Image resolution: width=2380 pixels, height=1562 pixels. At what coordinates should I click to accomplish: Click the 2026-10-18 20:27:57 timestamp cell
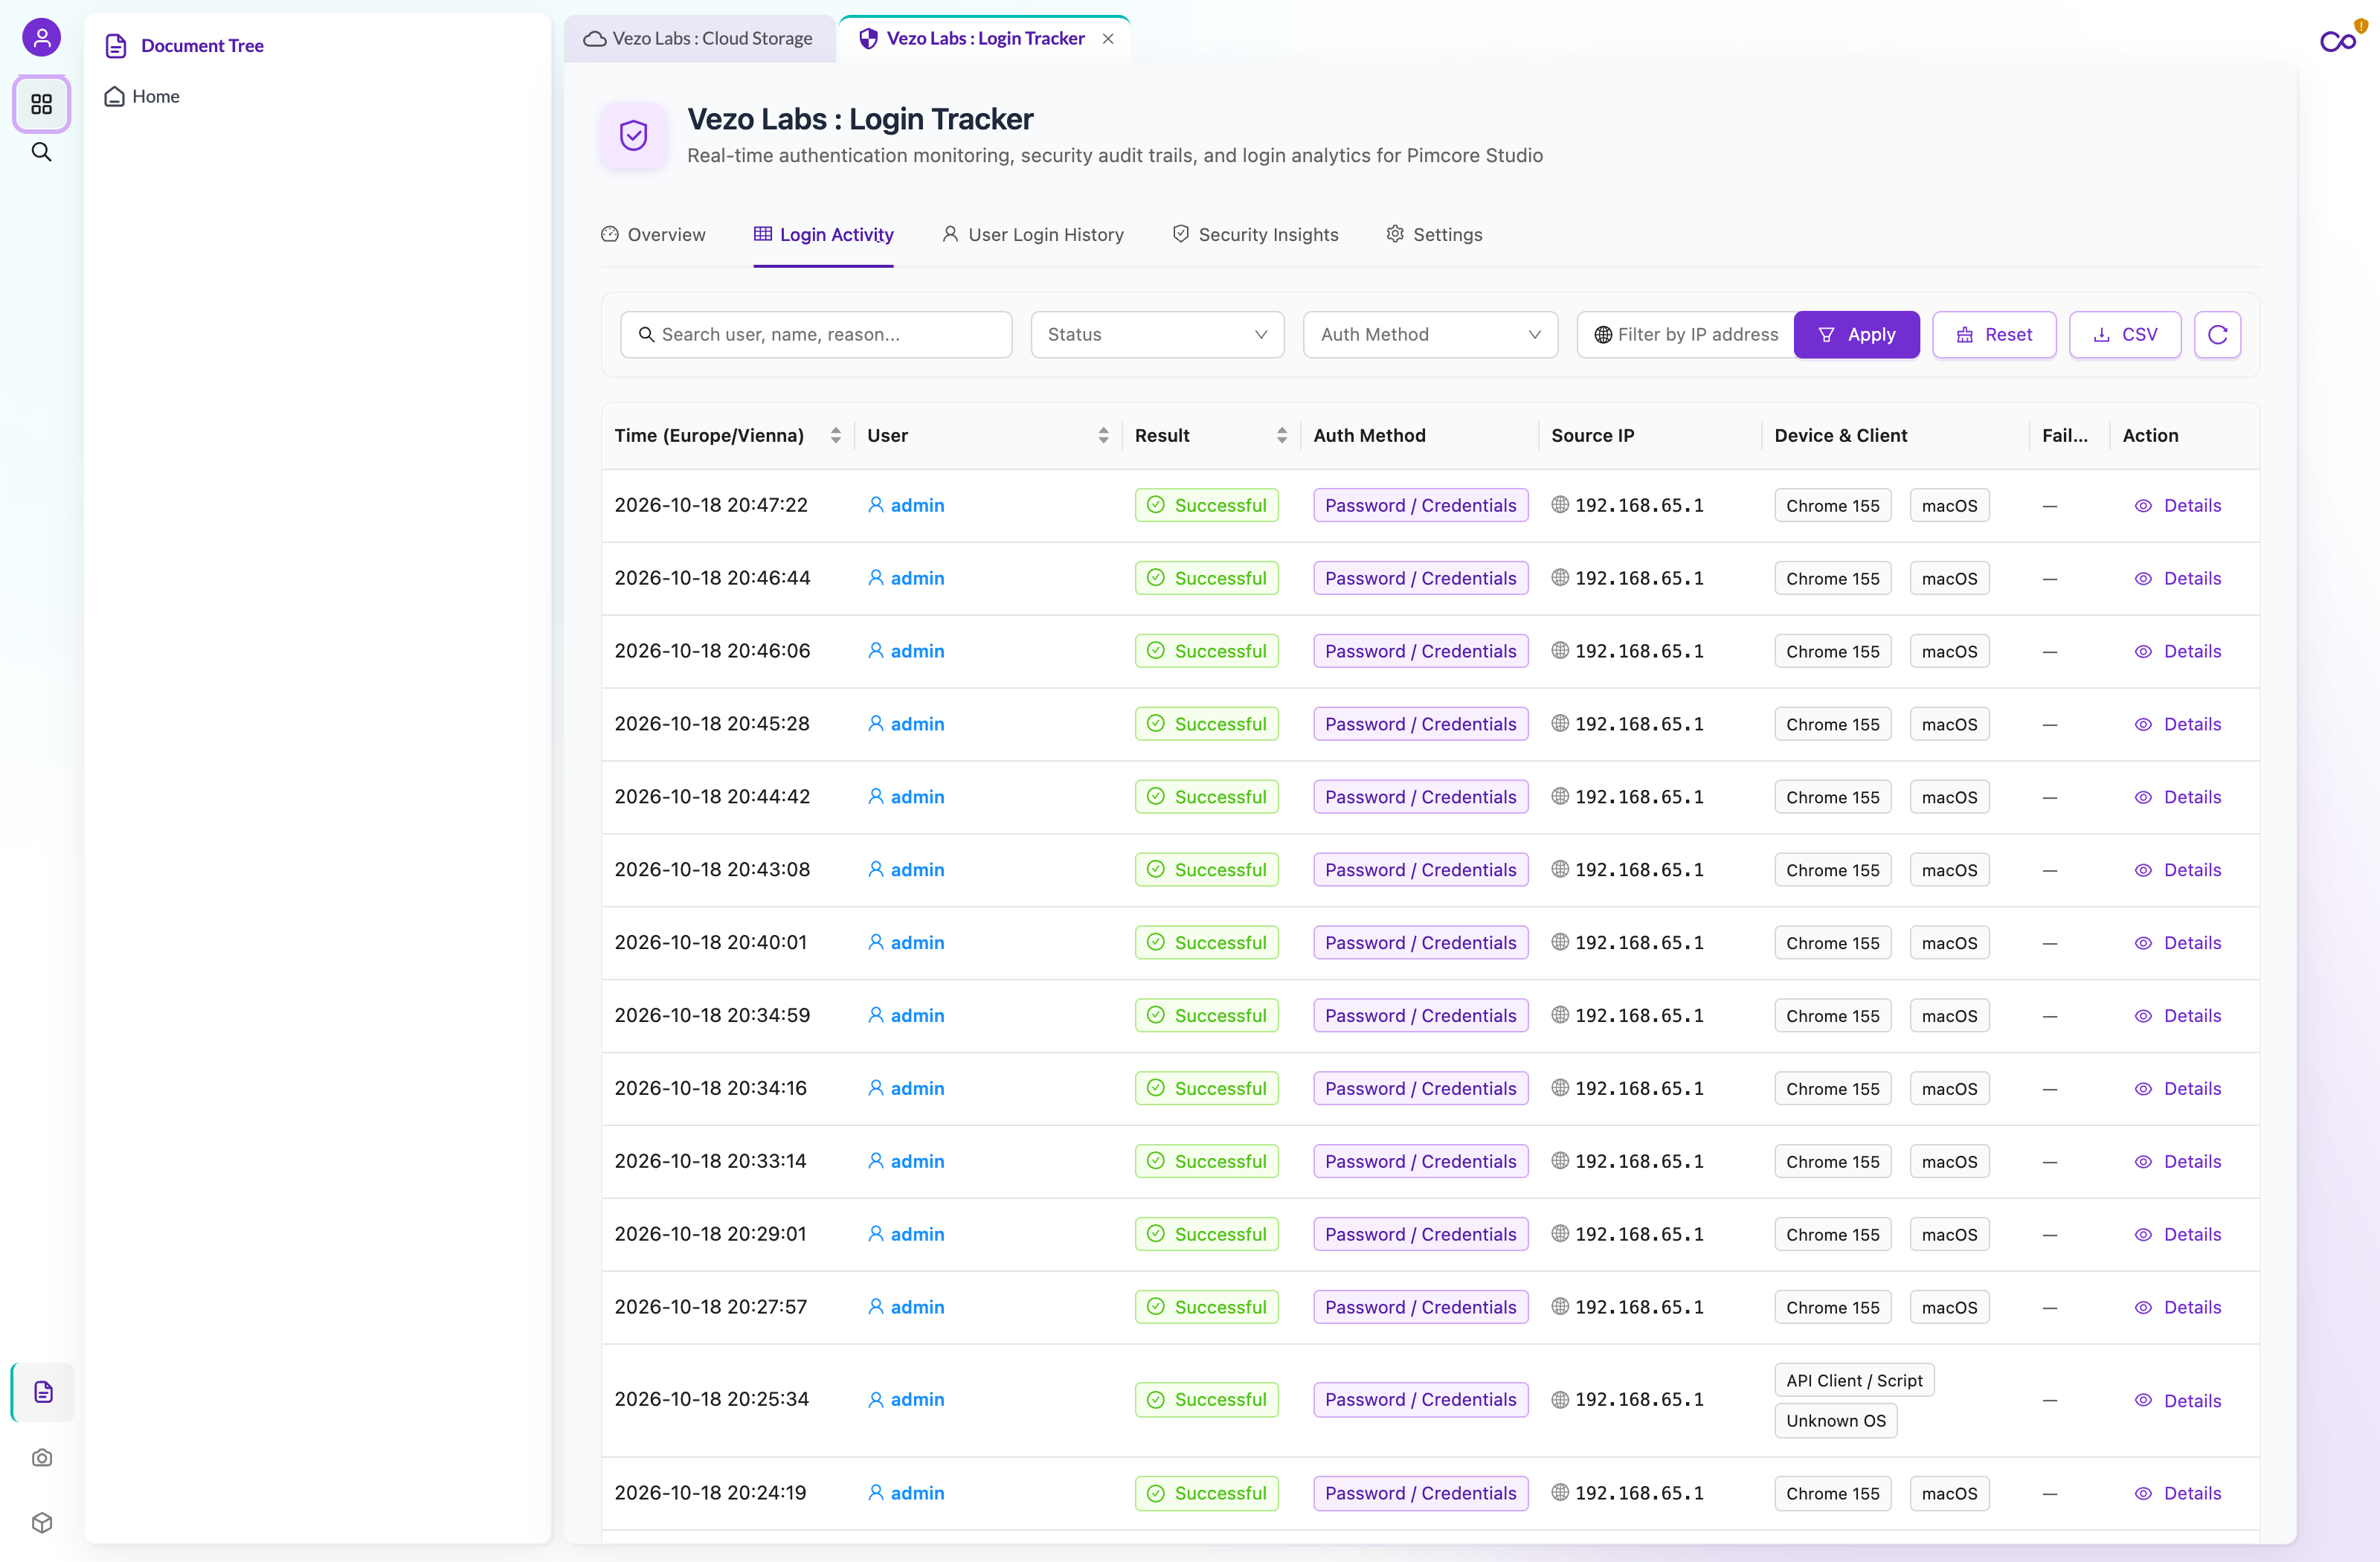710,1306
